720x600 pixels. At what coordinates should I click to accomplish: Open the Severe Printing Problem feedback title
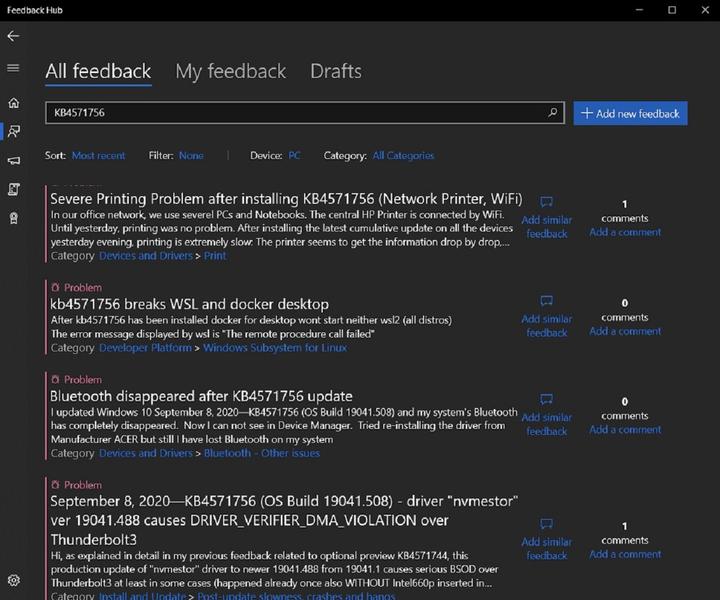point(275,198)
